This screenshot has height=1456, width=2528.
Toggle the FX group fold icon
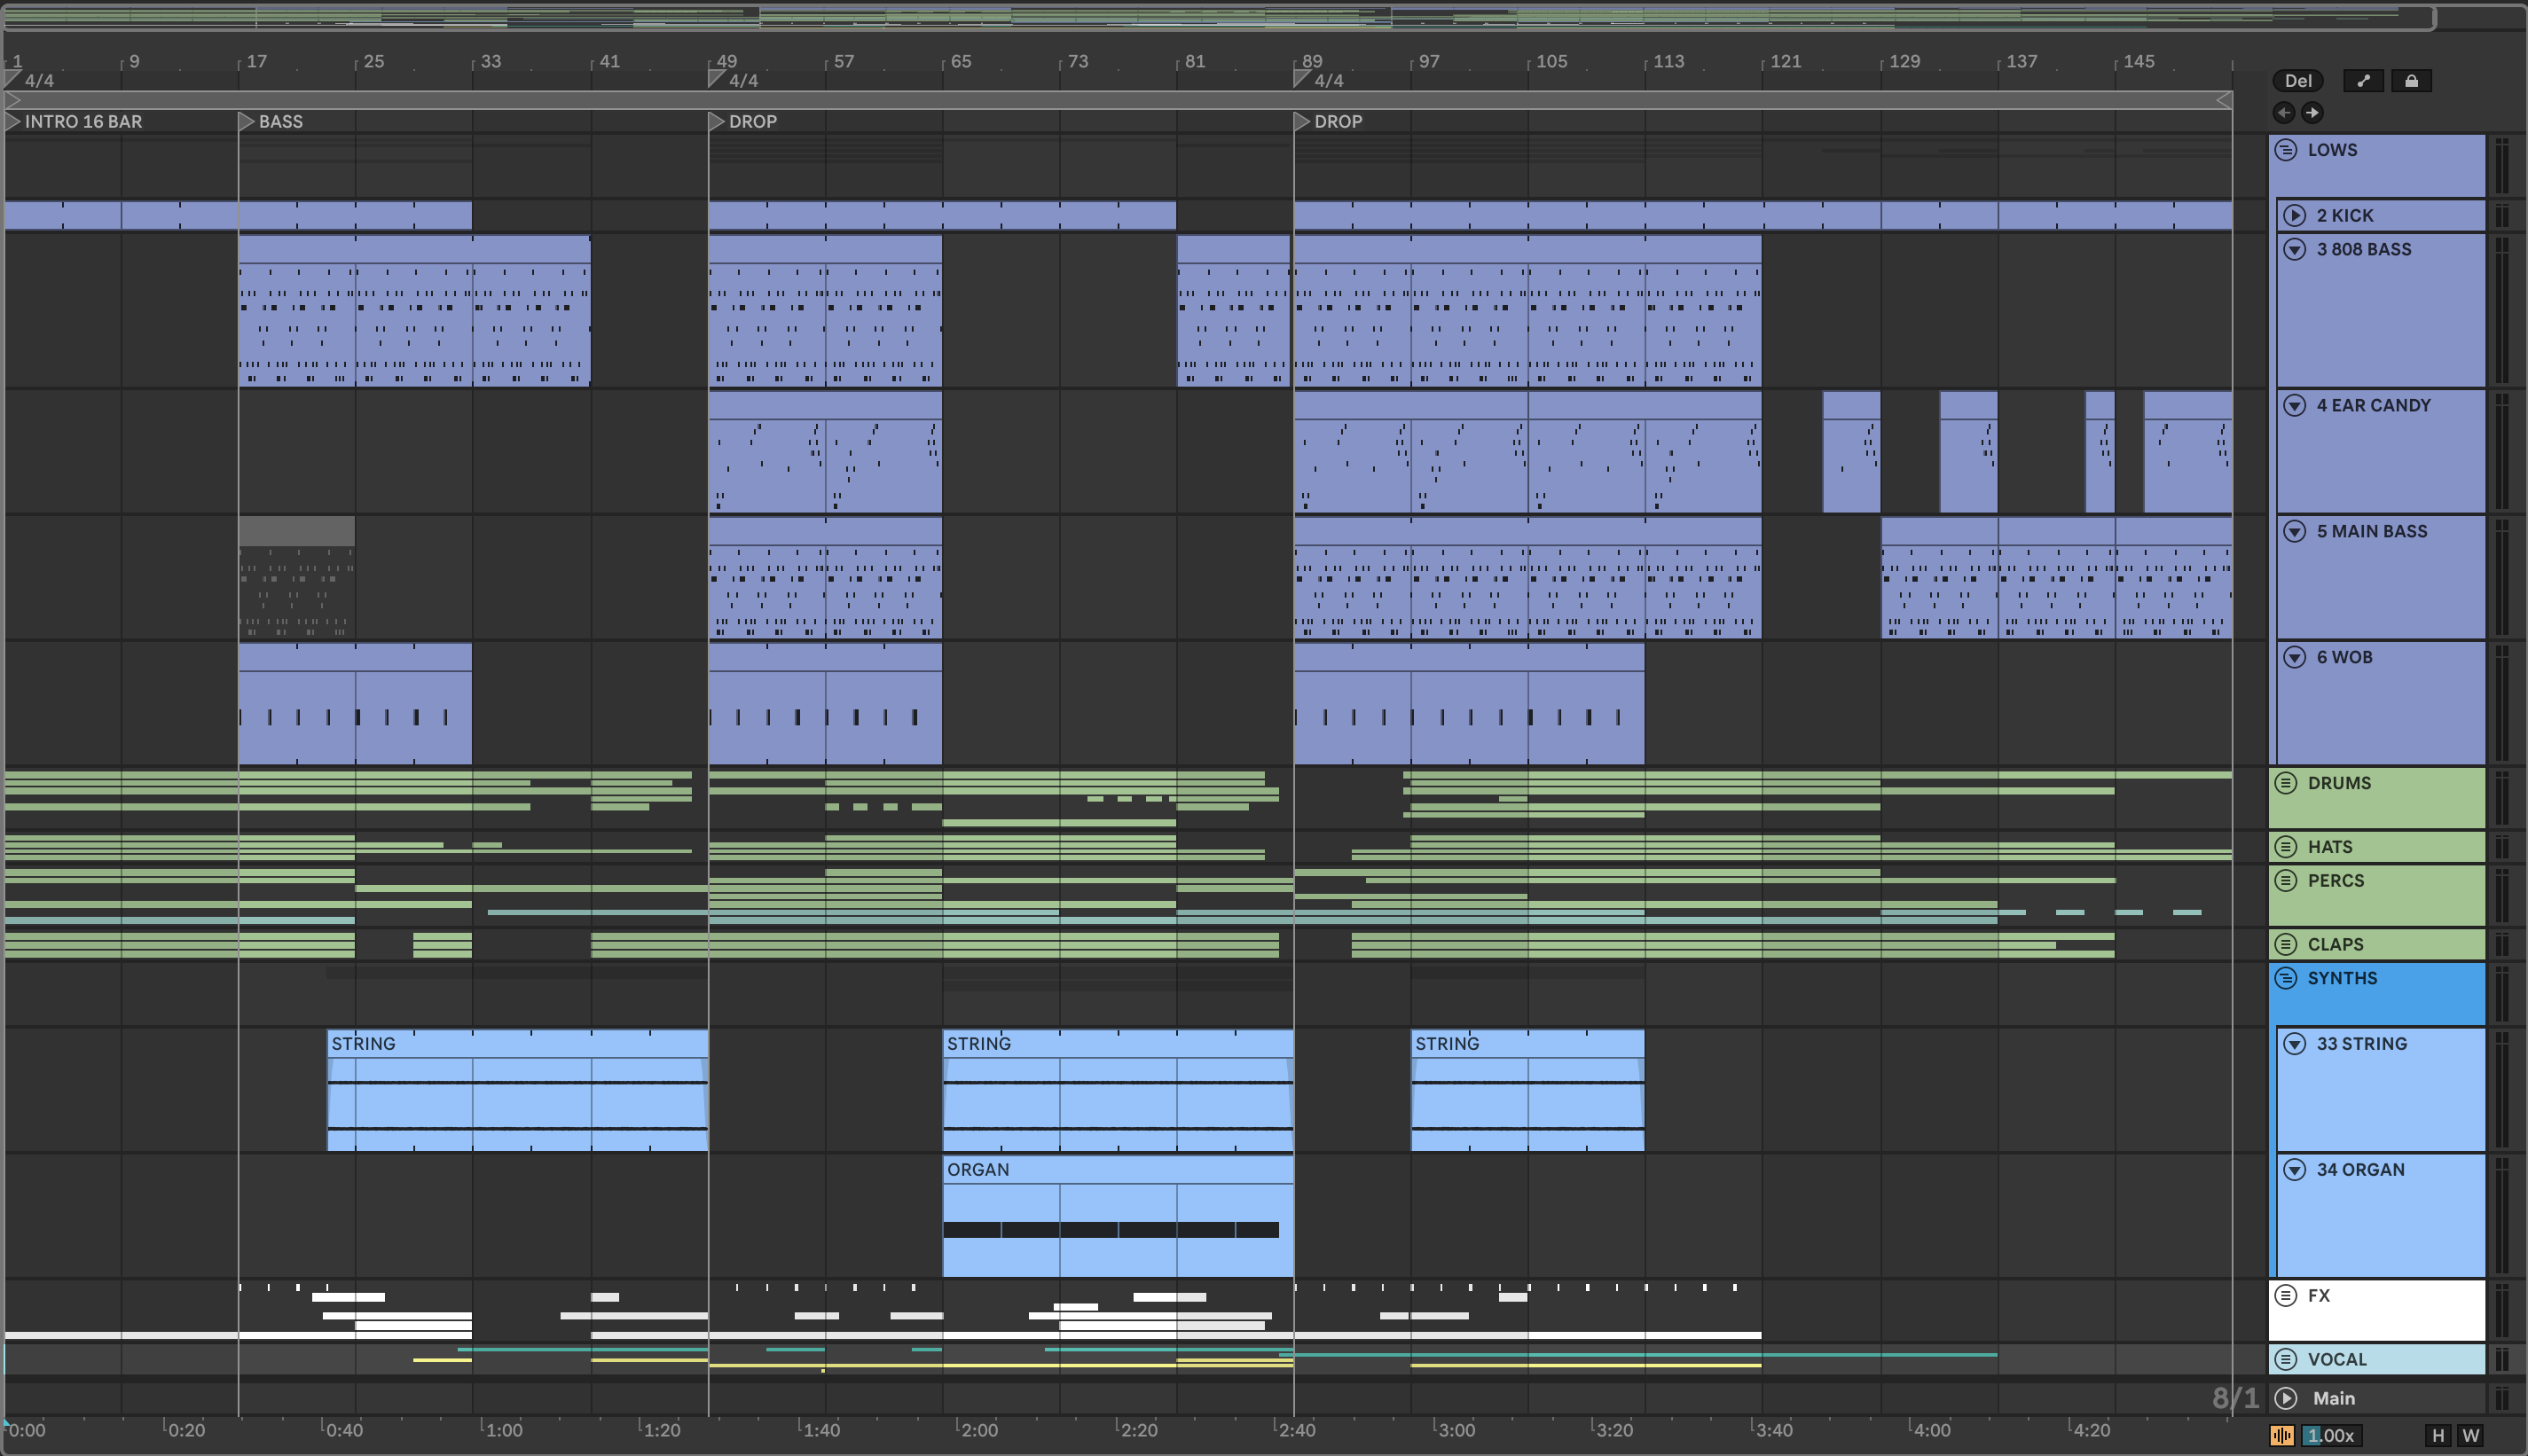2286,1296
